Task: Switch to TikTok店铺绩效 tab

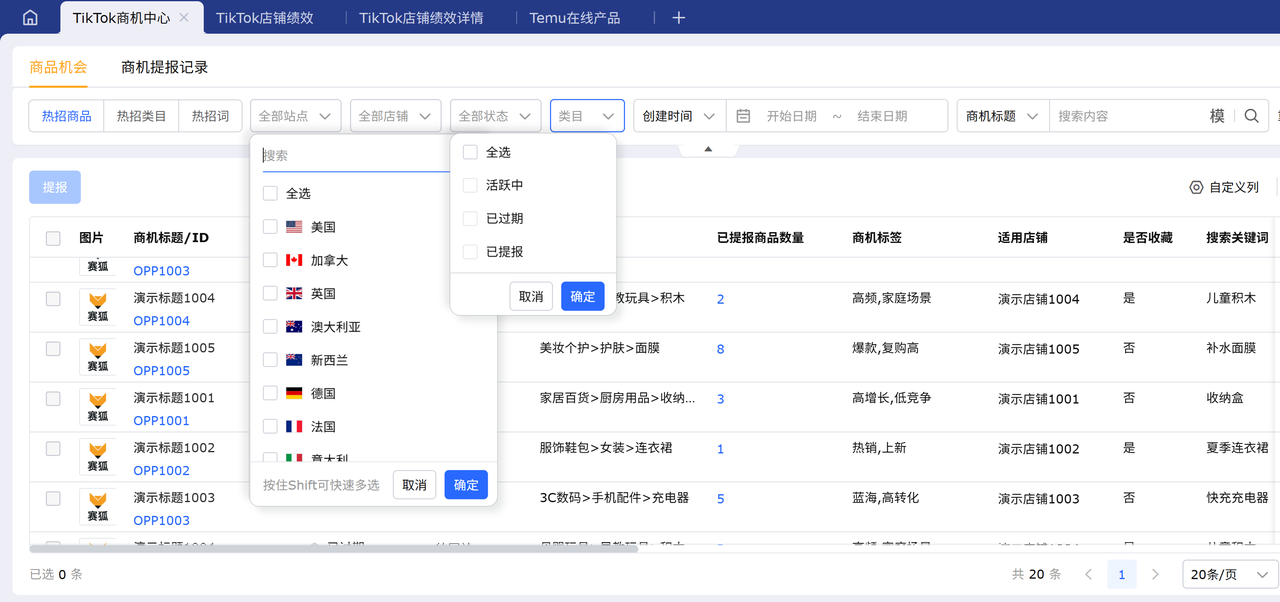Action: [x=264, y=18]
